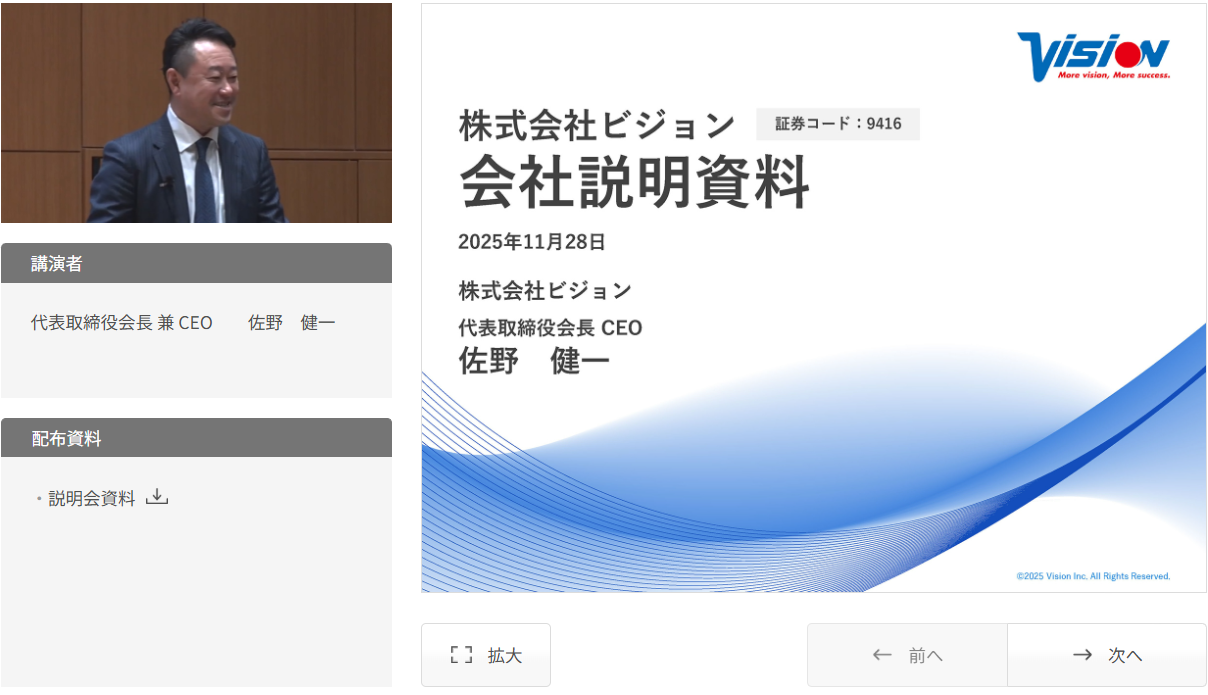Click the blue wave graphic on the slide
The image size is (1208, 695).
click(x=800, y=480)
